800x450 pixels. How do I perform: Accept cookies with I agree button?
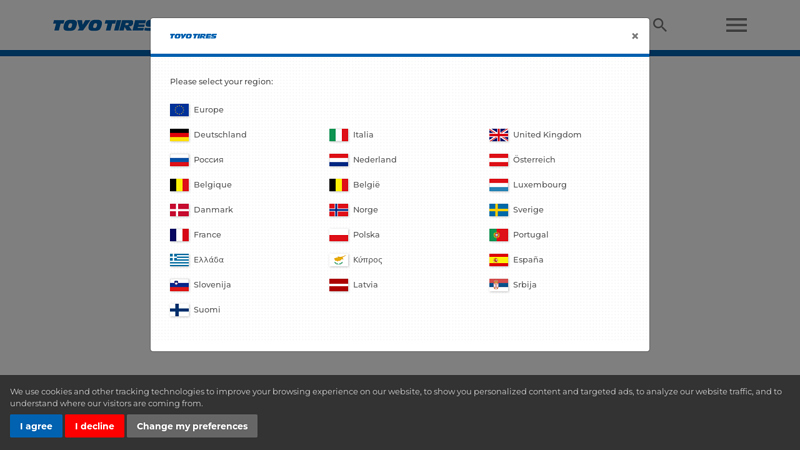(x=36, y=426)
